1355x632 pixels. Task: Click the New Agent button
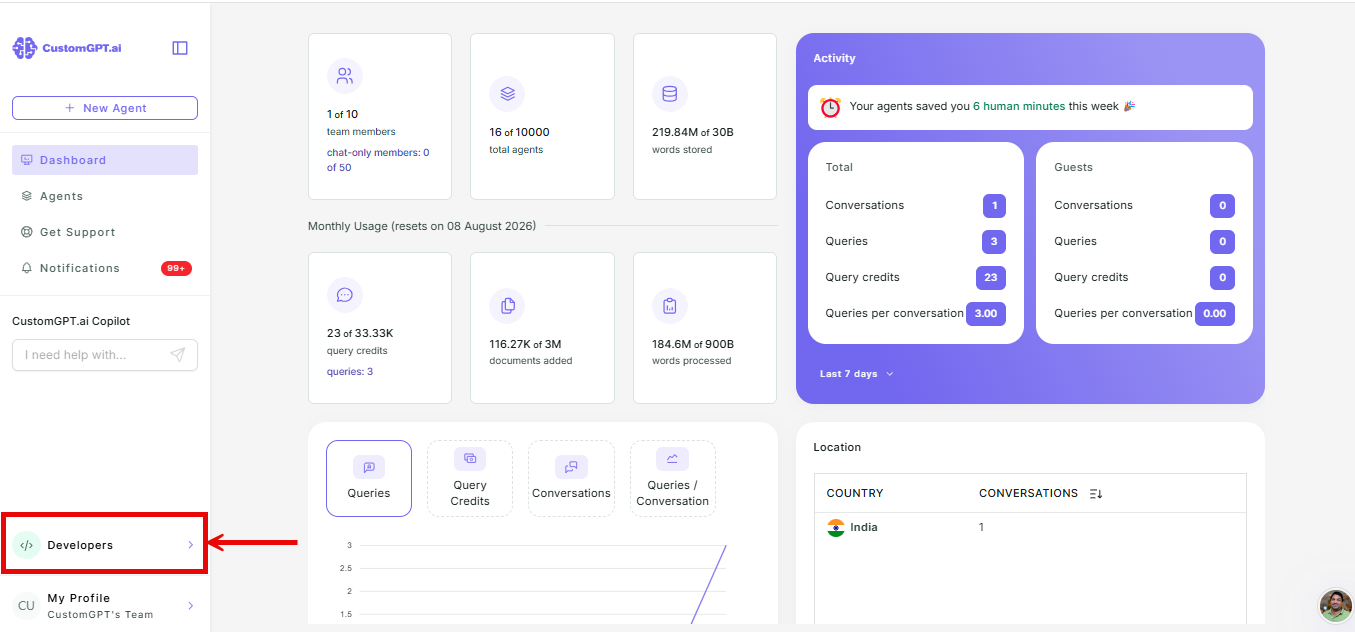105,108
